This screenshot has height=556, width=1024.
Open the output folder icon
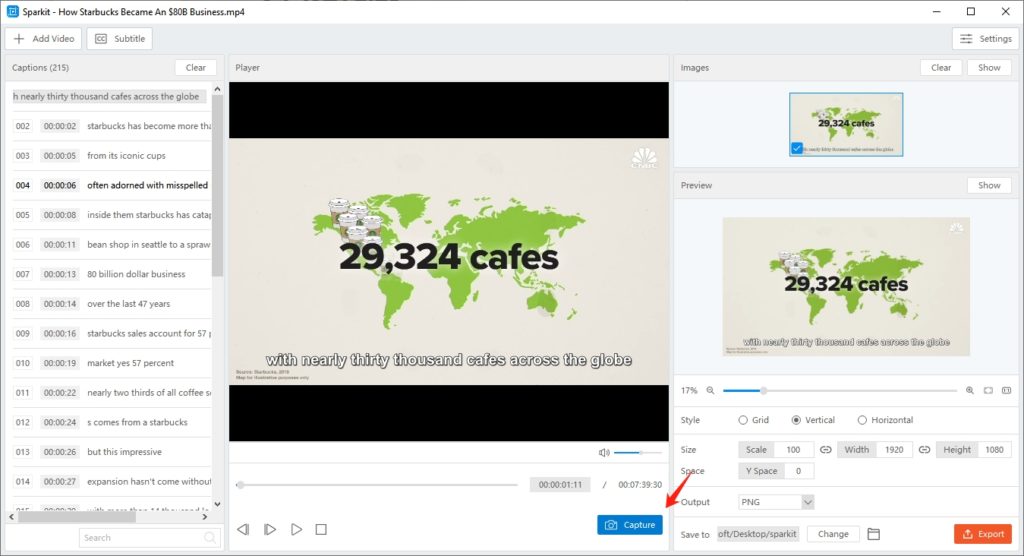874,534
